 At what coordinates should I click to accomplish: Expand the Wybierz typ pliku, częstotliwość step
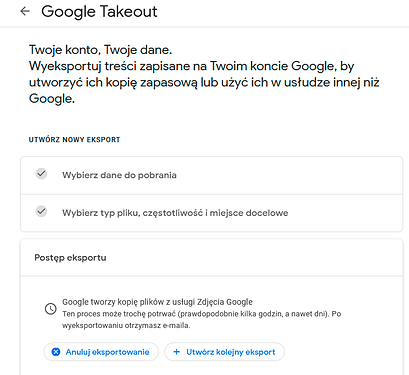click(x=211, y=213)
